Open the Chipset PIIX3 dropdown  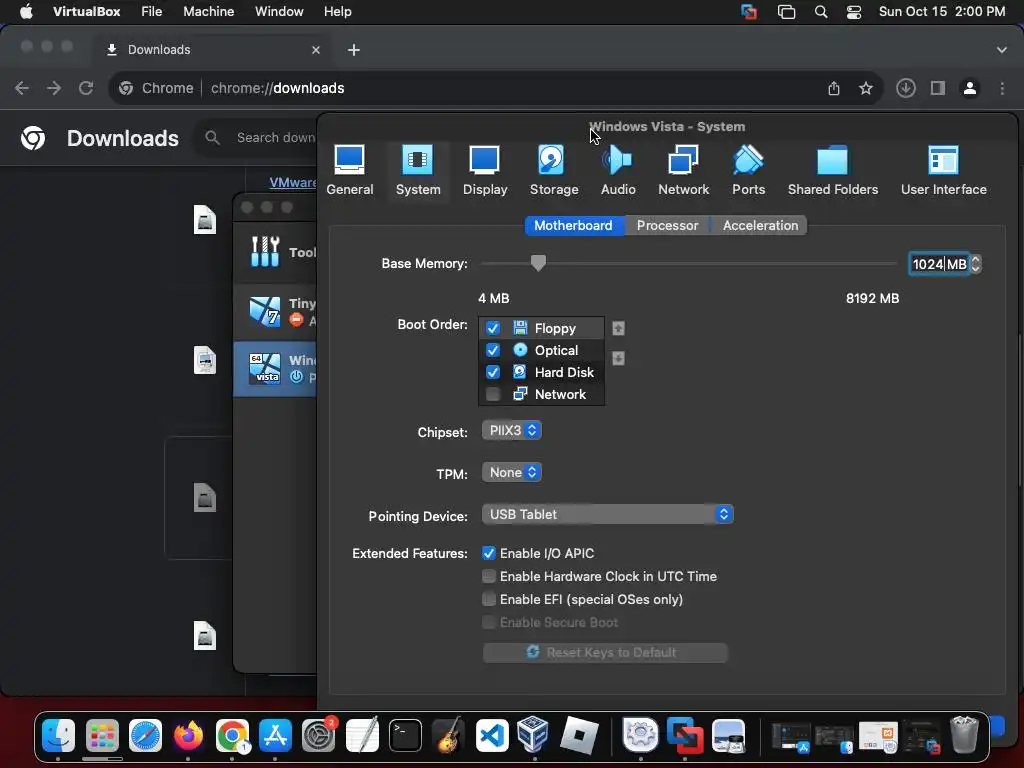[512, 431]
